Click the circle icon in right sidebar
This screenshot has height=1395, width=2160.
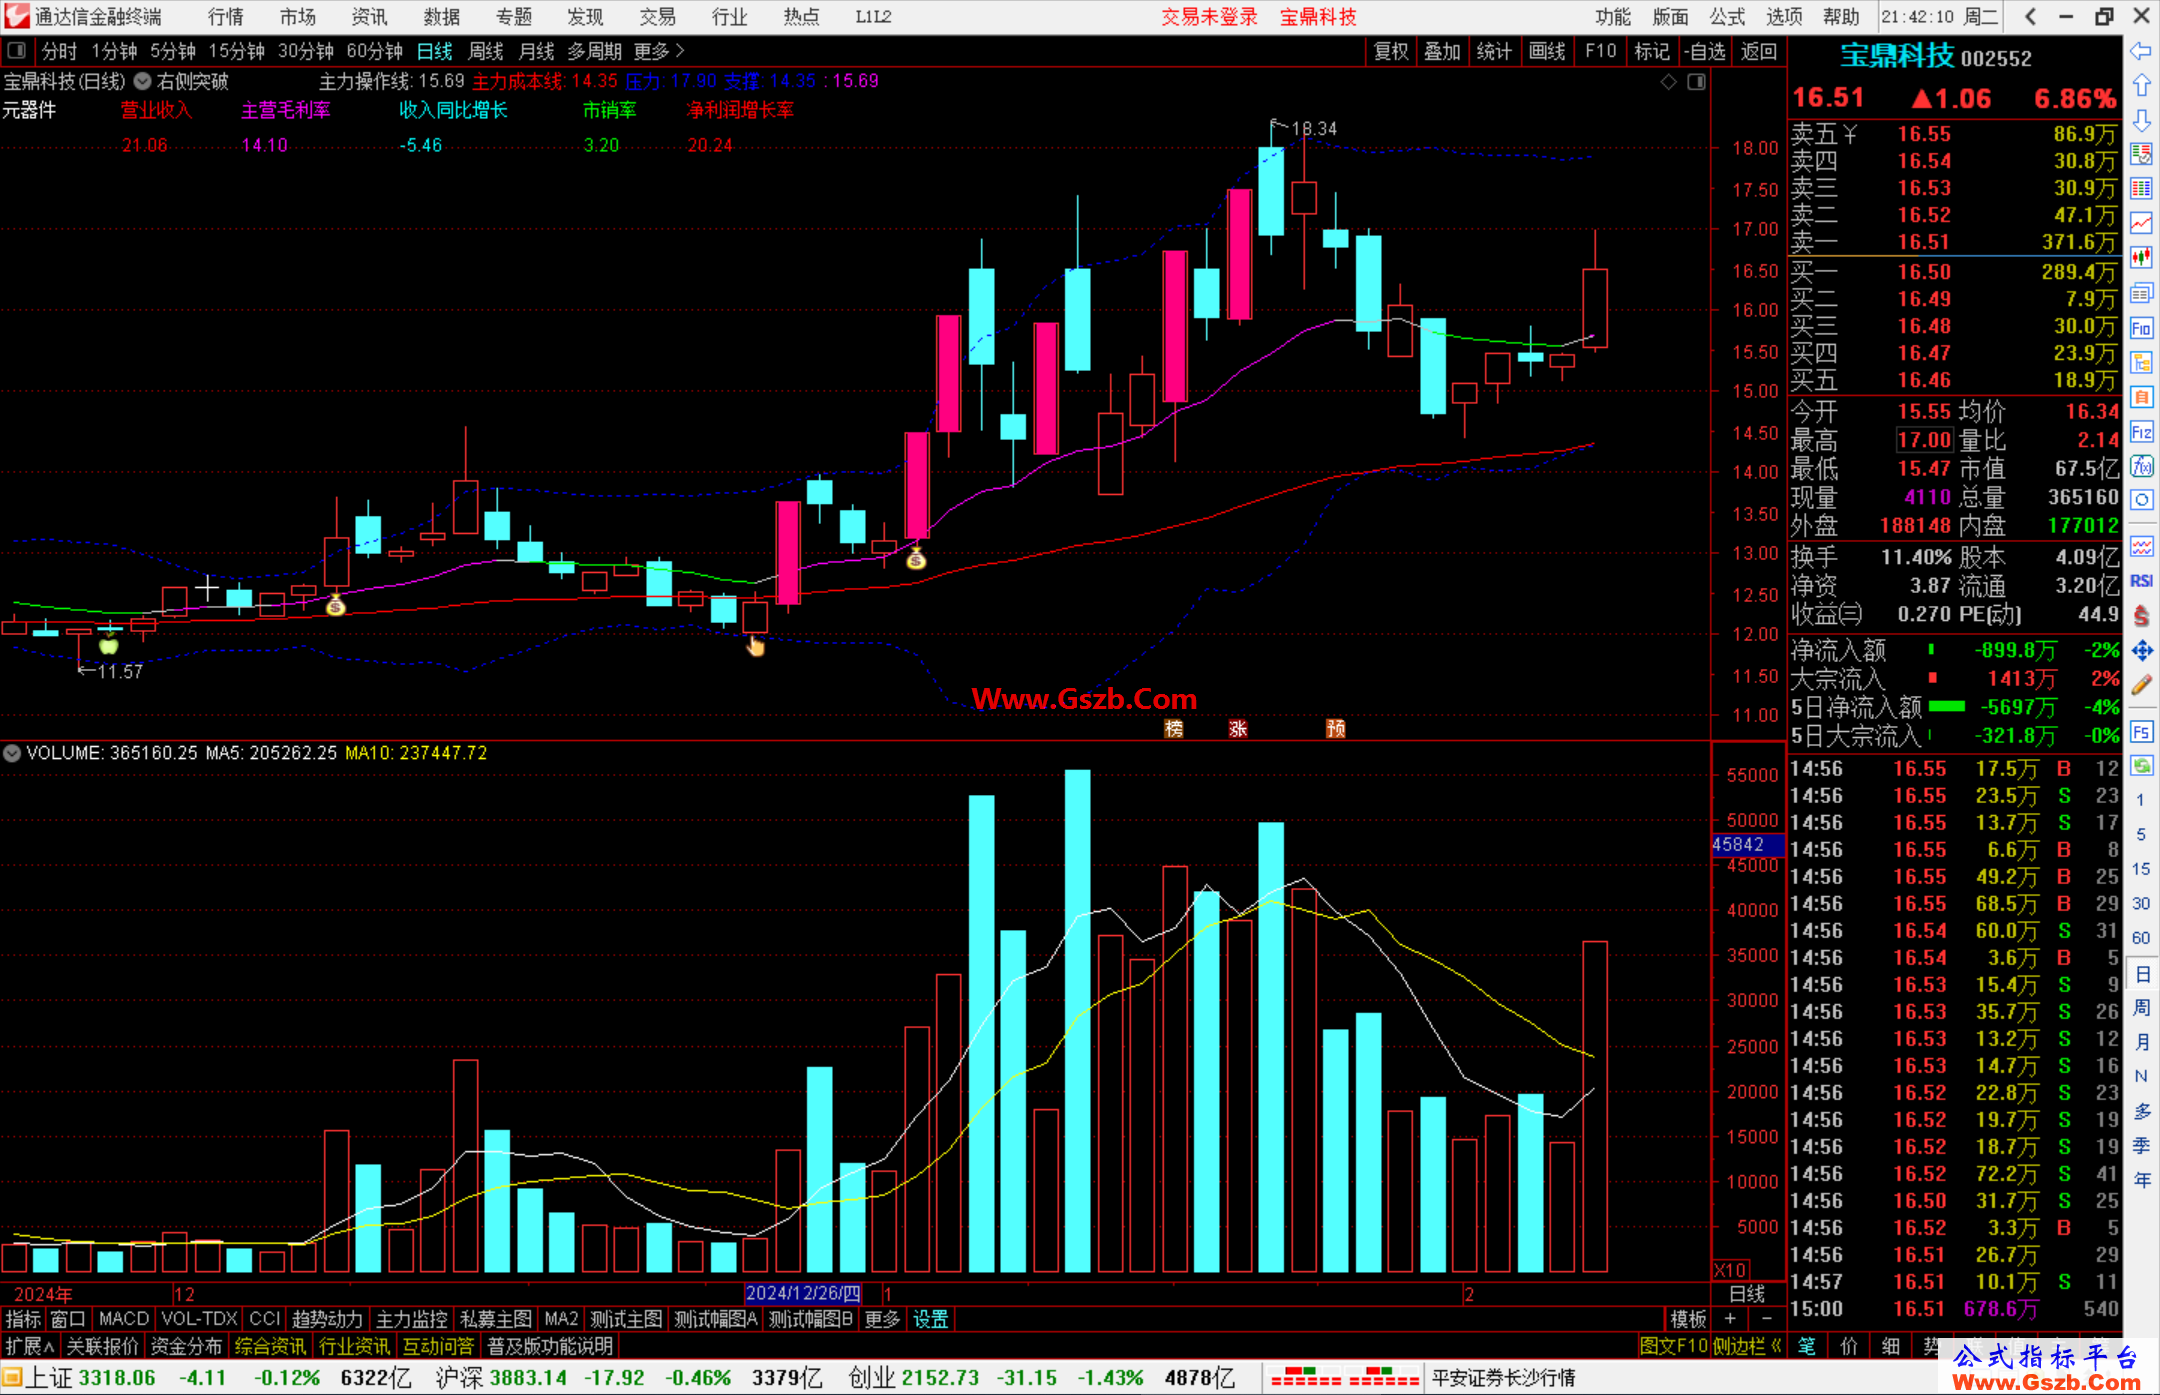(x=2141, y=500)
